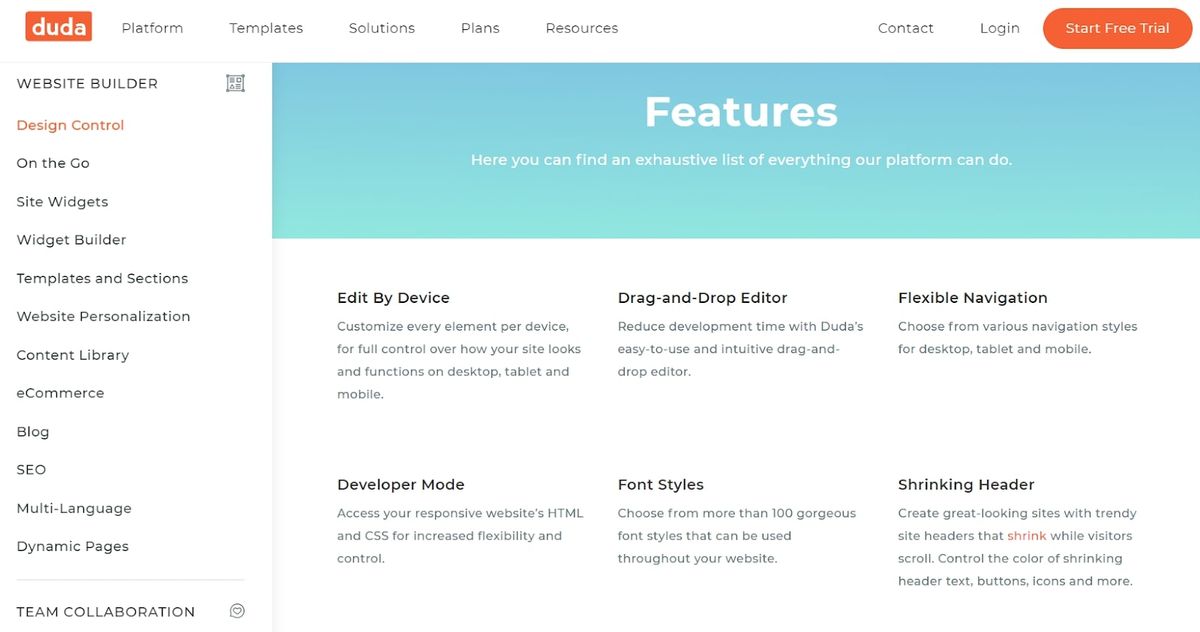Open the Dynamic Pages section

coord(72,546)
